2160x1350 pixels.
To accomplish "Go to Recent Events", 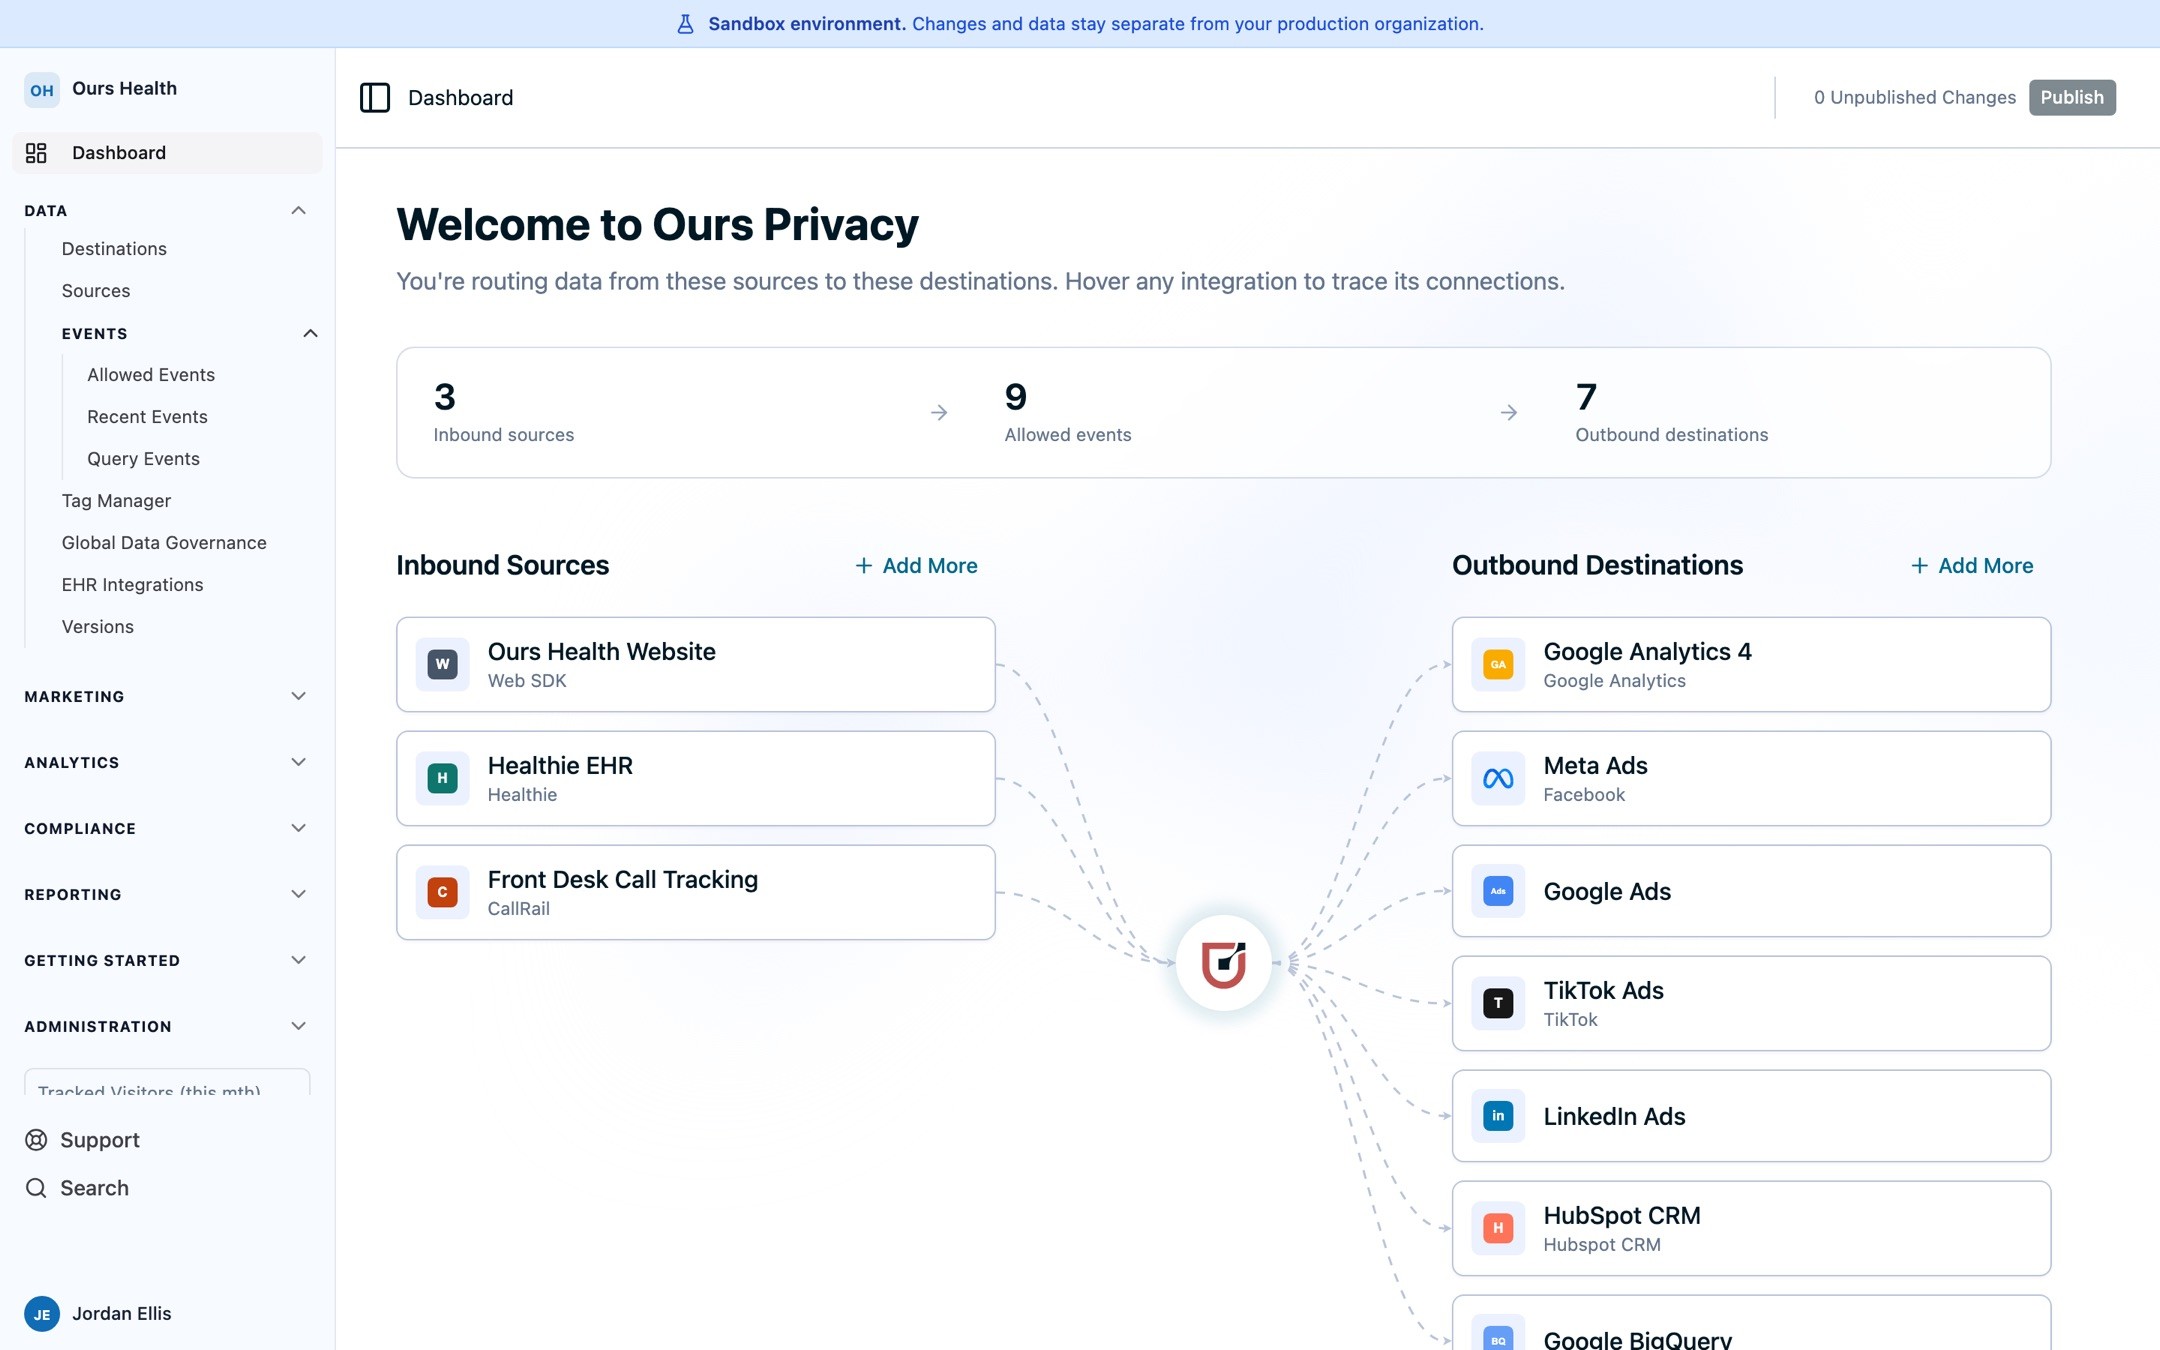I will pyautogui.click(x=147, y=417).
